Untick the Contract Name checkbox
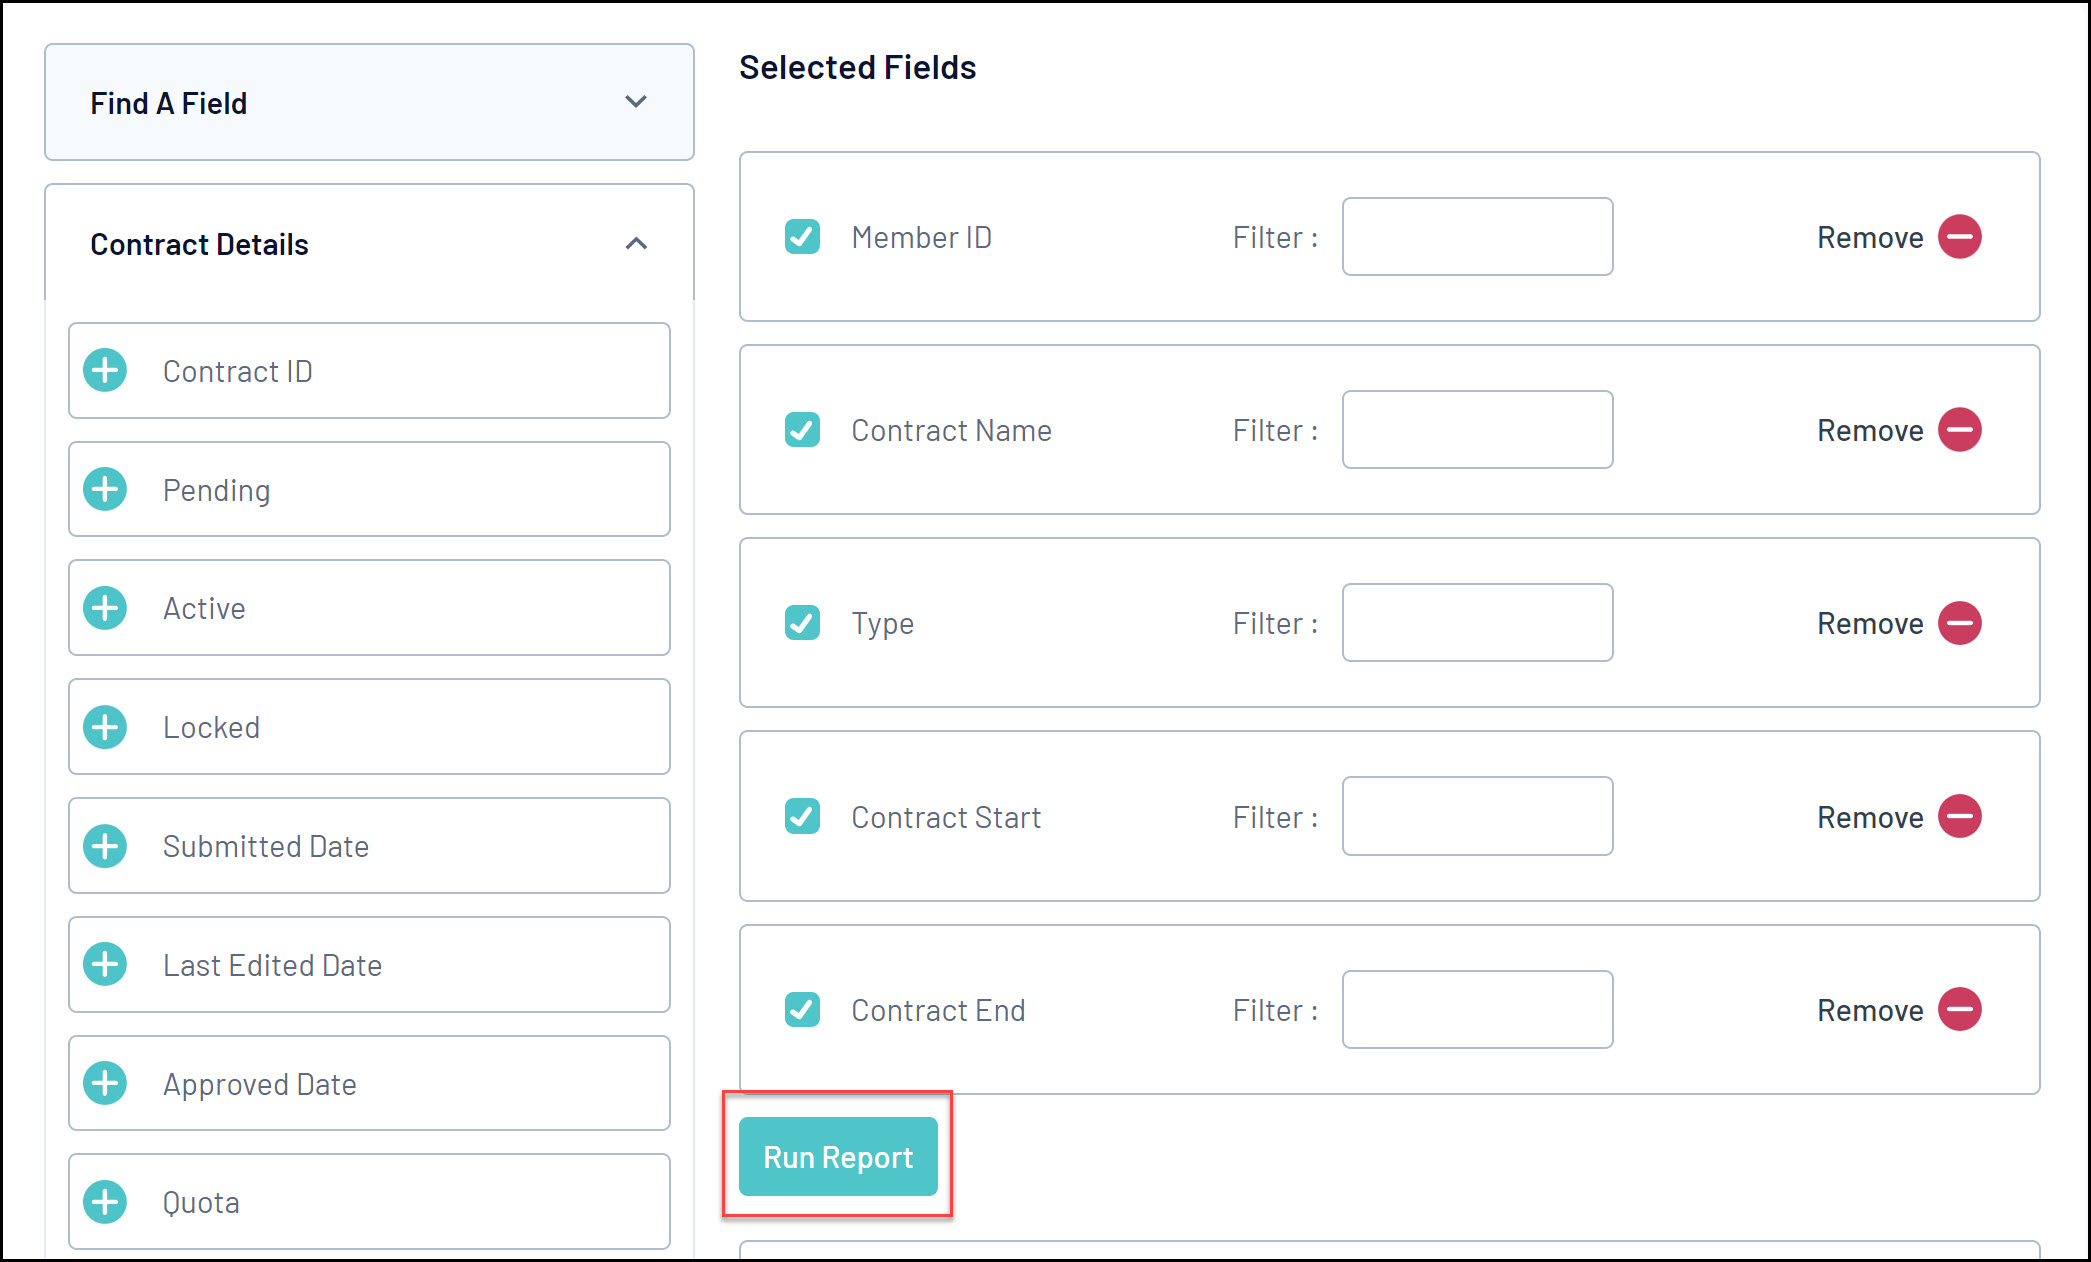 802,430
